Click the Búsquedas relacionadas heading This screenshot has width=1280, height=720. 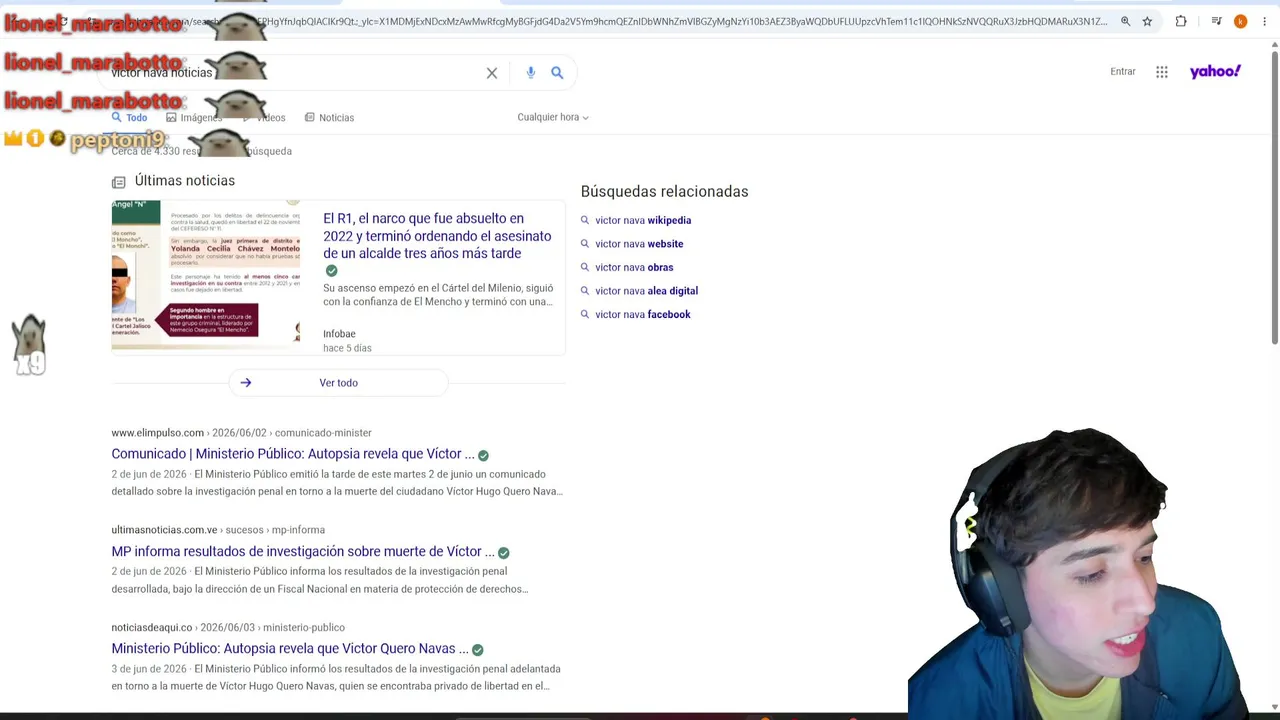click(664, 192)
